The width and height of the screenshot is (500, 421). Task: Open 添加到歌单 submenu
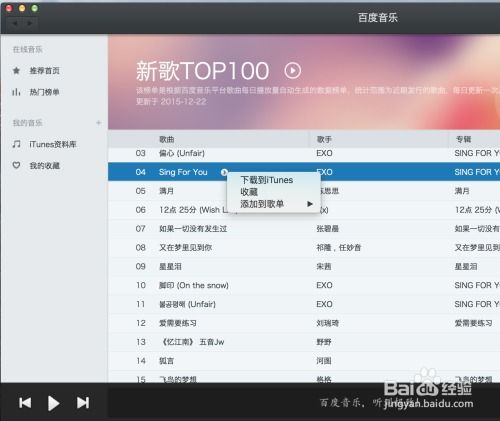click(x=274, y=204)
